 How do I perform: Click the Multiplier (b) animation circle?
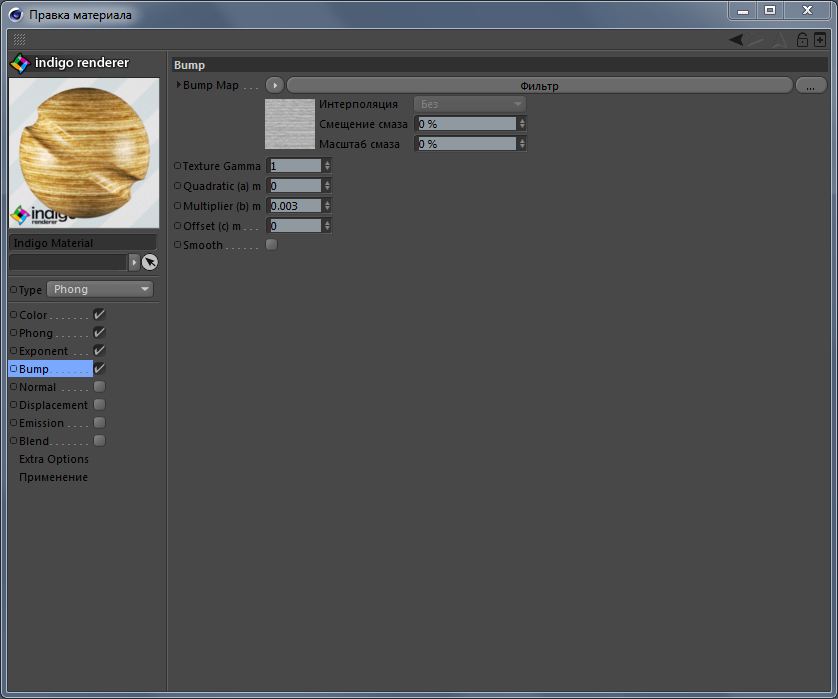click(177, 206)
